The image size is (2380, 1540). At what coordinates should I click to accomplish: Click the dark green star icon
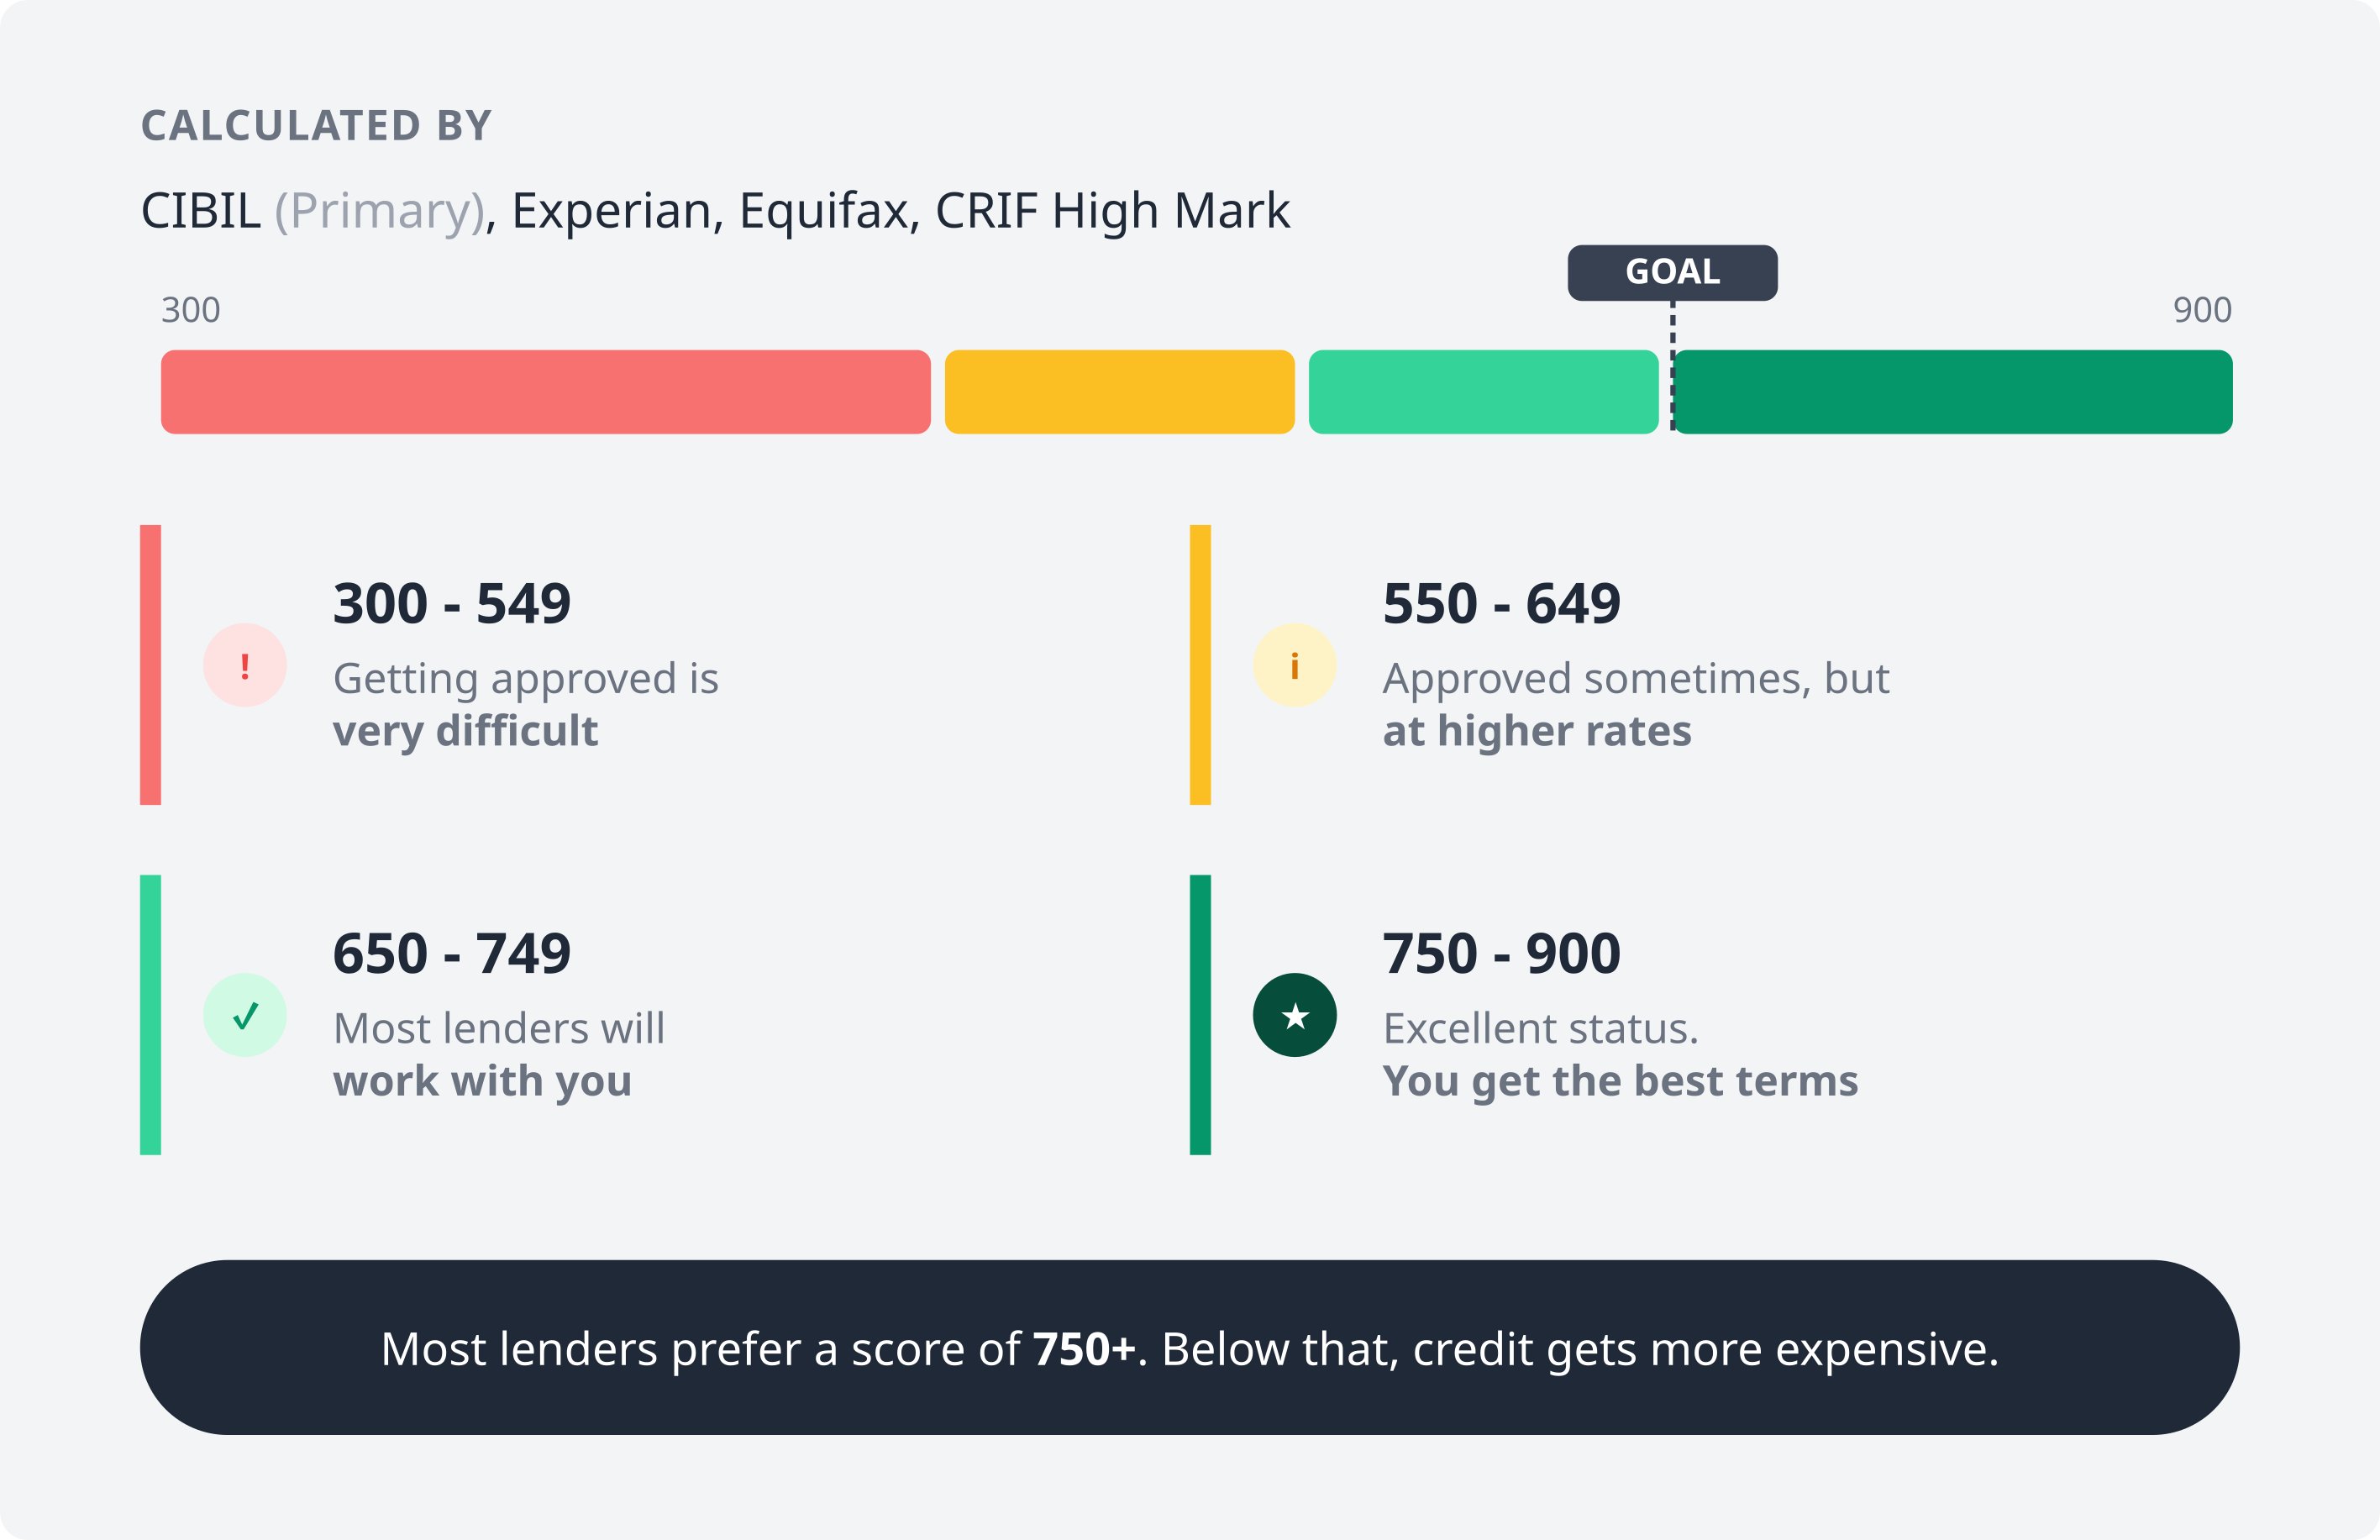[x=1294, y=1015]
